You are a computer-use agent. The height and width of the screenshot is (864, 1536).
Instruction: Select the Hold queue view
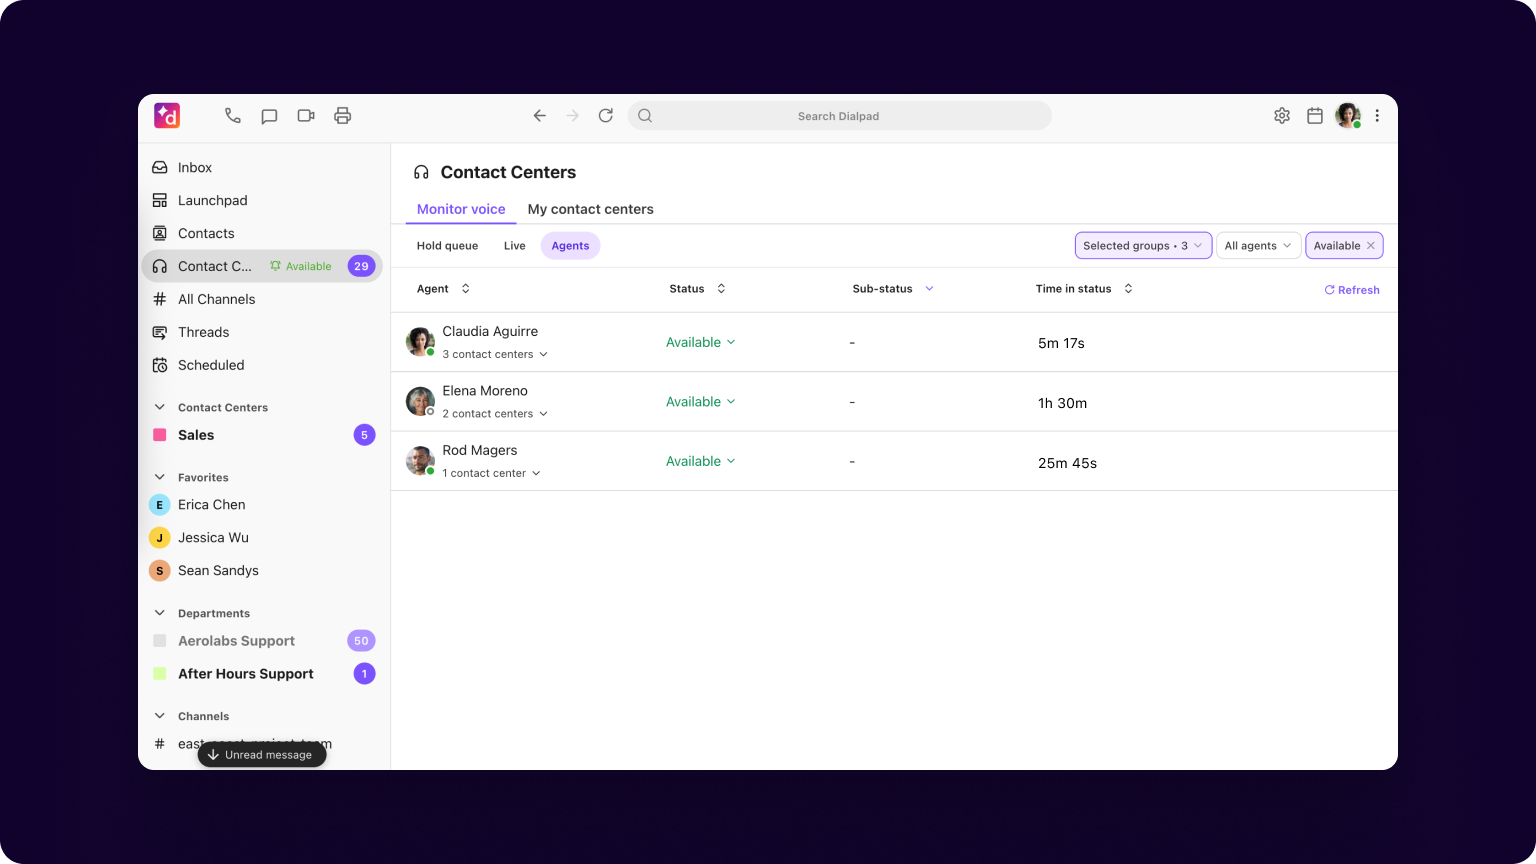click(x=447, y=246)
